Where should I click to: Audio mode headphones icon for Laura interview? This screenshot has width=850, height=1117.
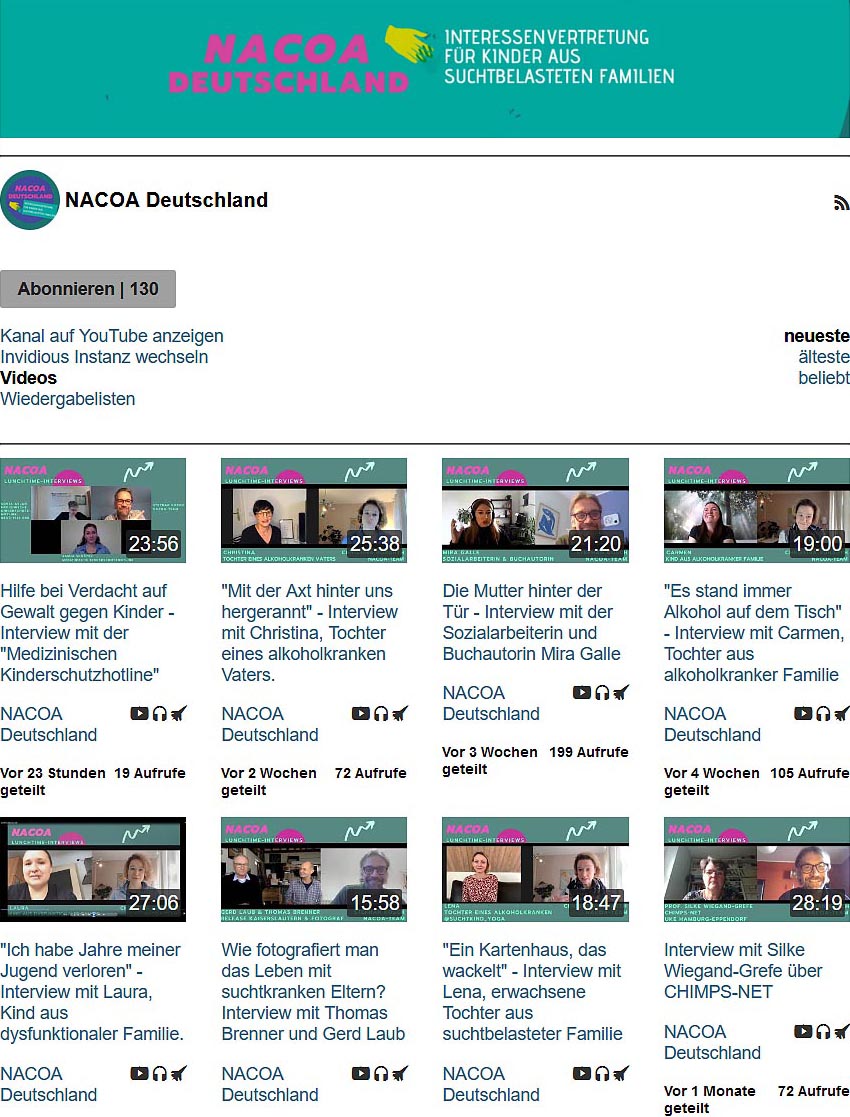coord(160,1073)
